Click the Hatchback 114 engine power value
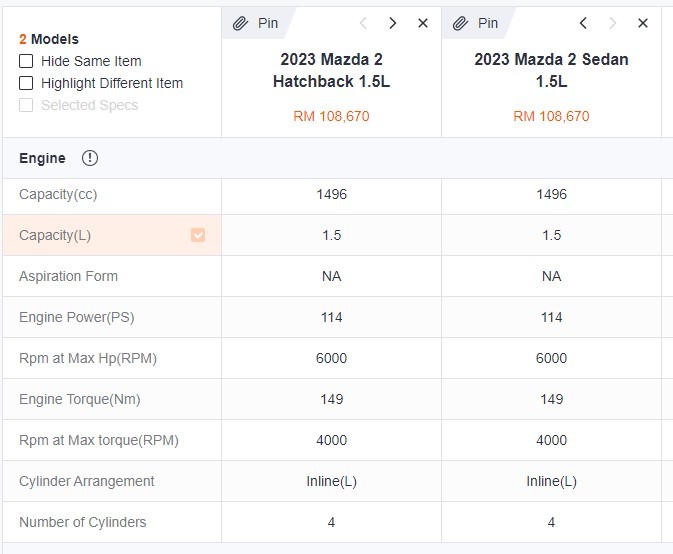This screenshot has width=673, height=554. click(x=331, y=317)
